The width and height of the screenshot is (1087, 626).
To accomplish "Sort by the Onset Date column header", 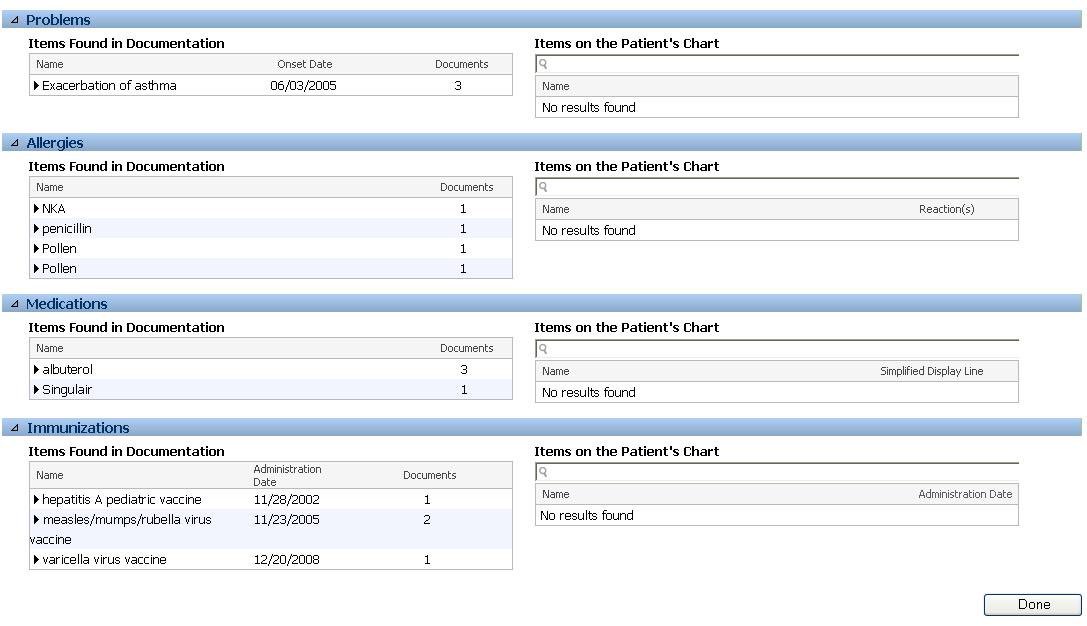I will (304, 63).
